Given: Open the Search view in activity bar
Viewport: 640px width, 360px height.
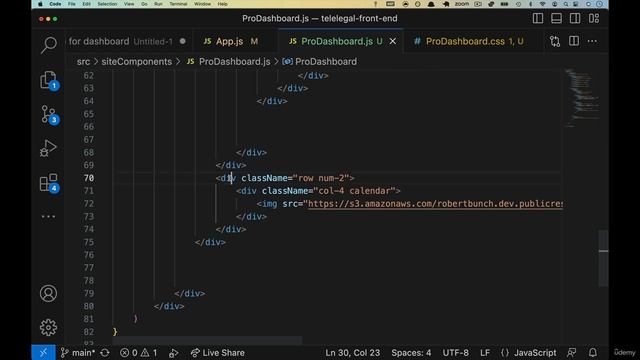Looking at the screenshot, I should [x=49, y=44].
